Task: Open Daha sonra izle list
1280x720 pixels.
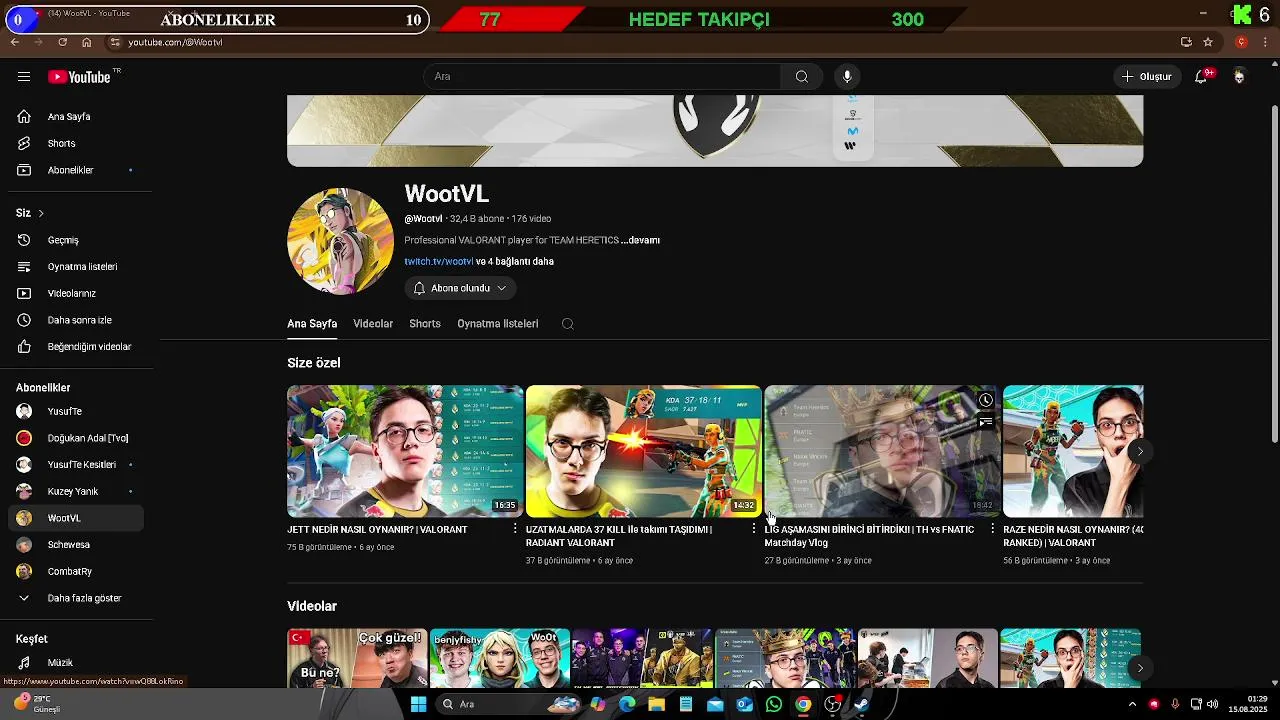Action: (77, 320)
